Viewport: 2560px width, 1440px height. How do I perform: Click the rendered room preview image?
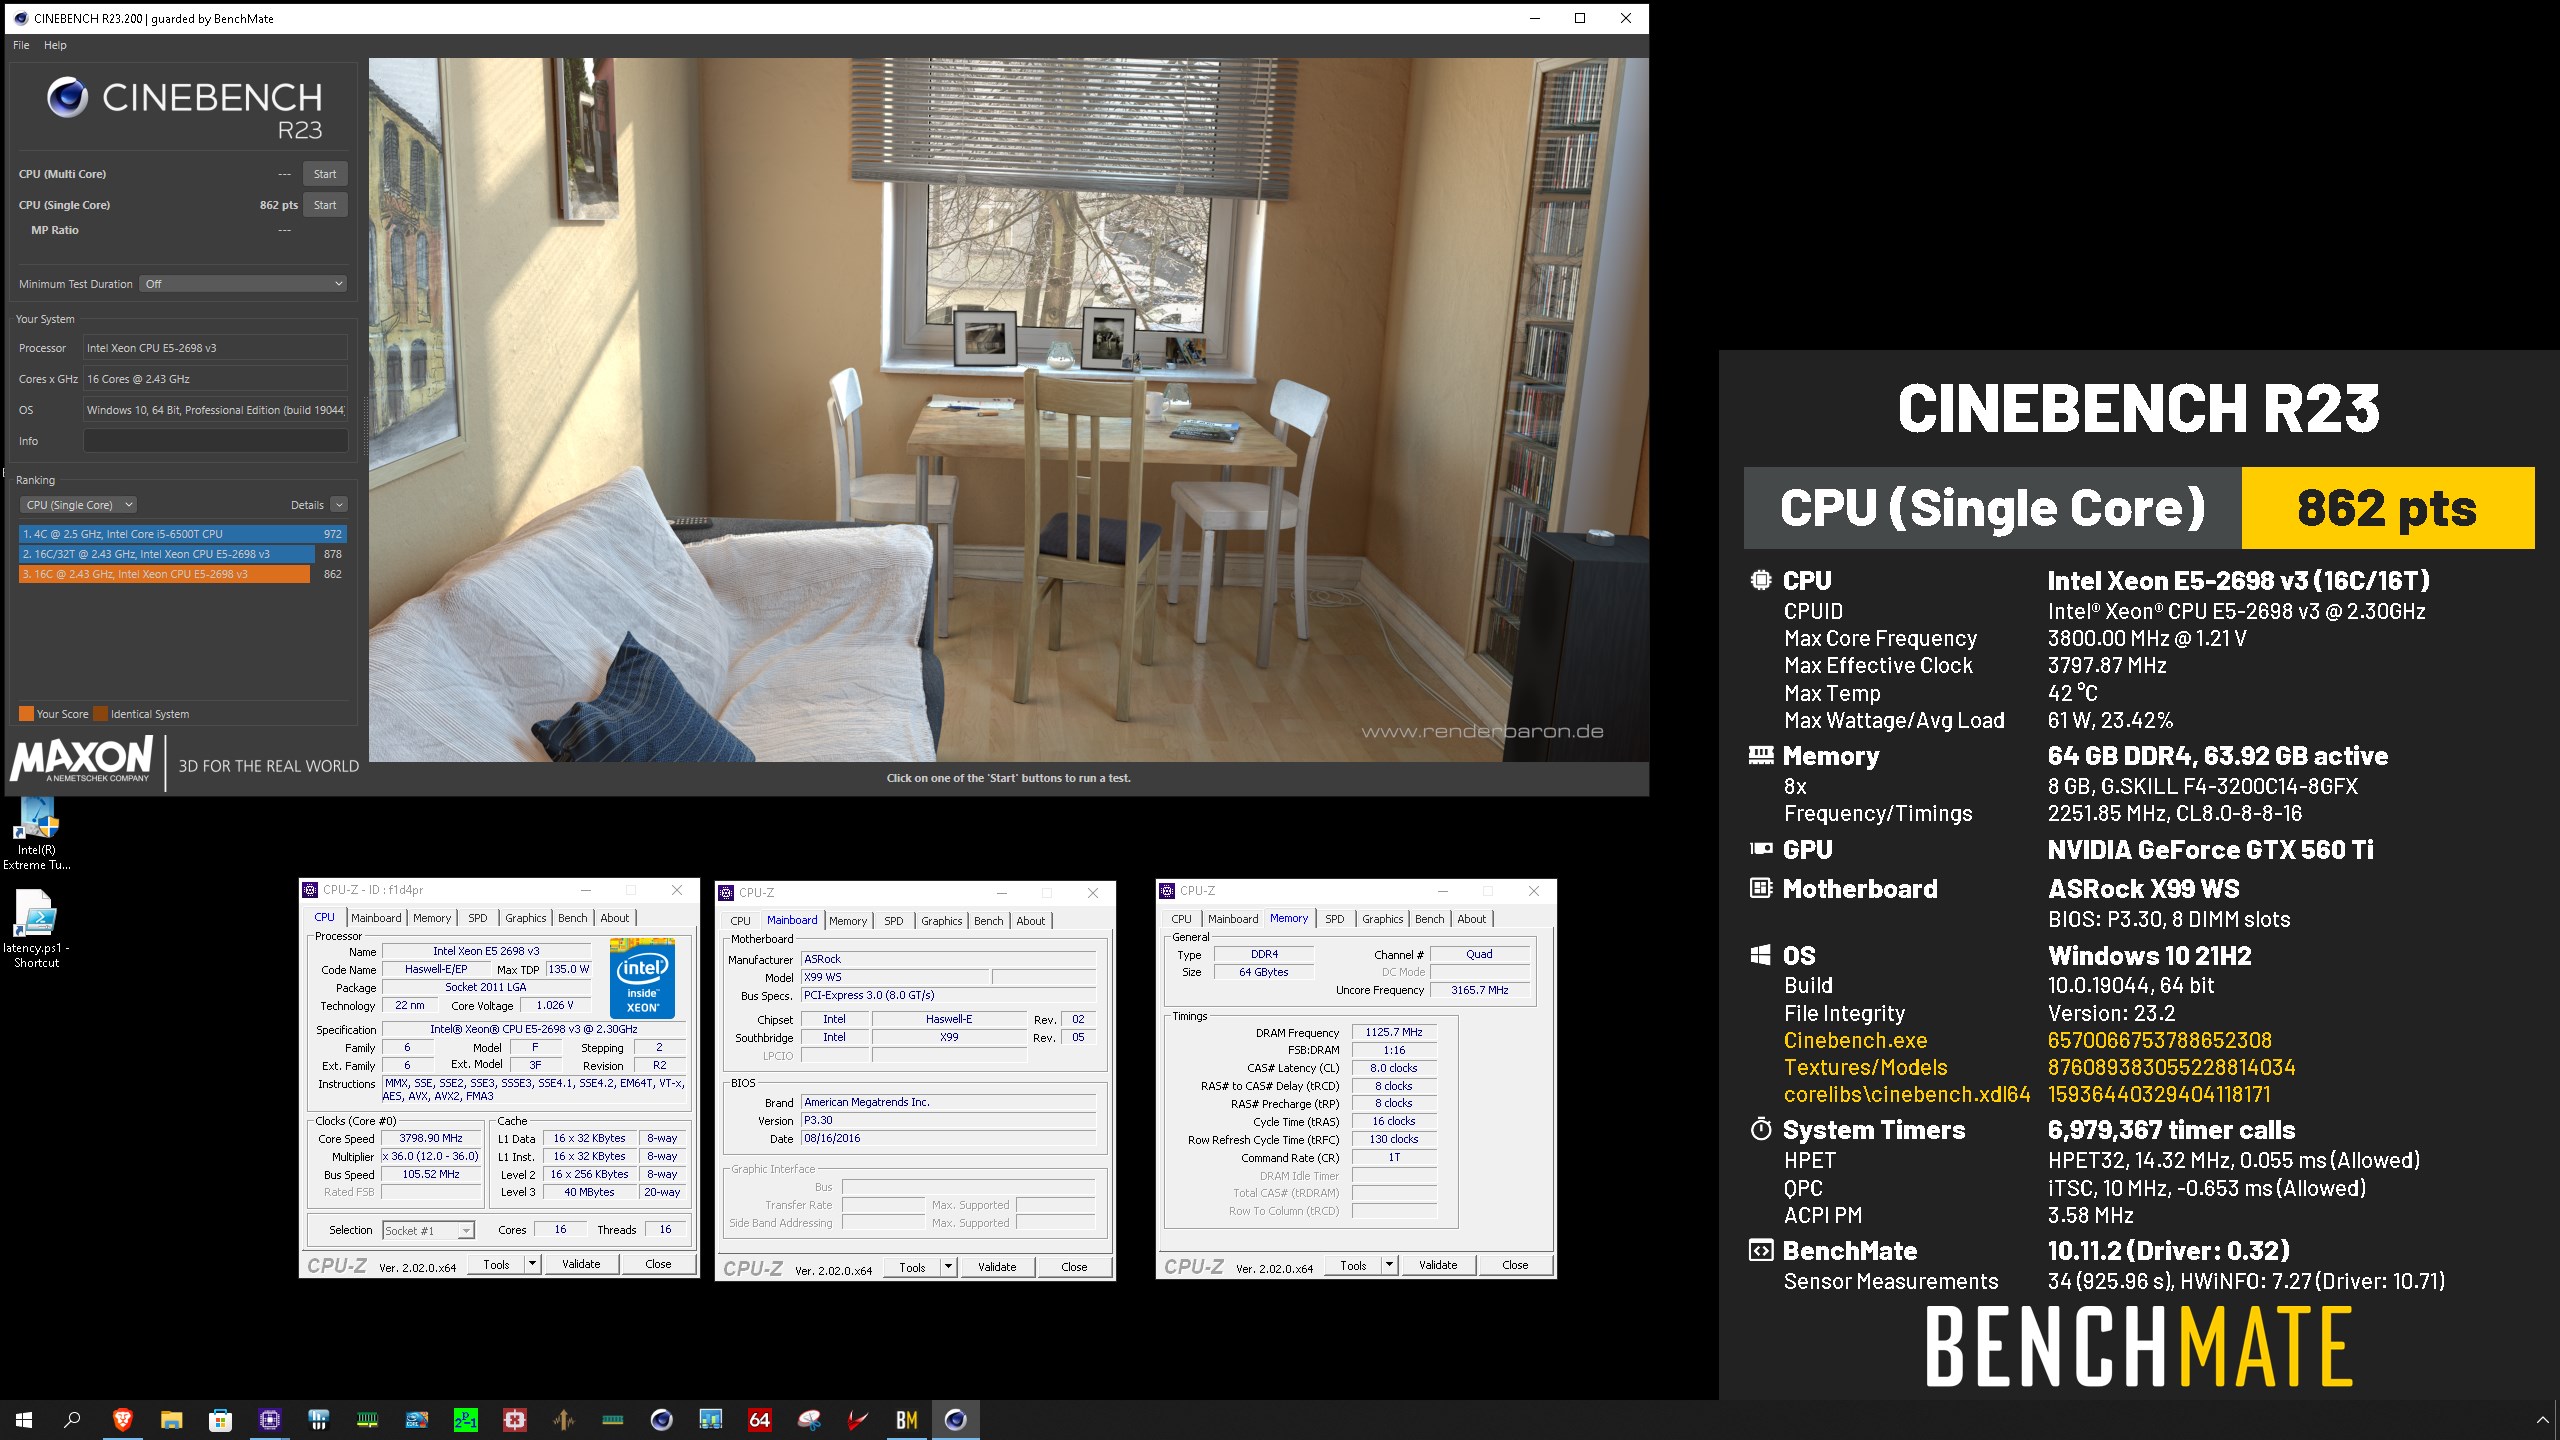tap(1008, 410)
